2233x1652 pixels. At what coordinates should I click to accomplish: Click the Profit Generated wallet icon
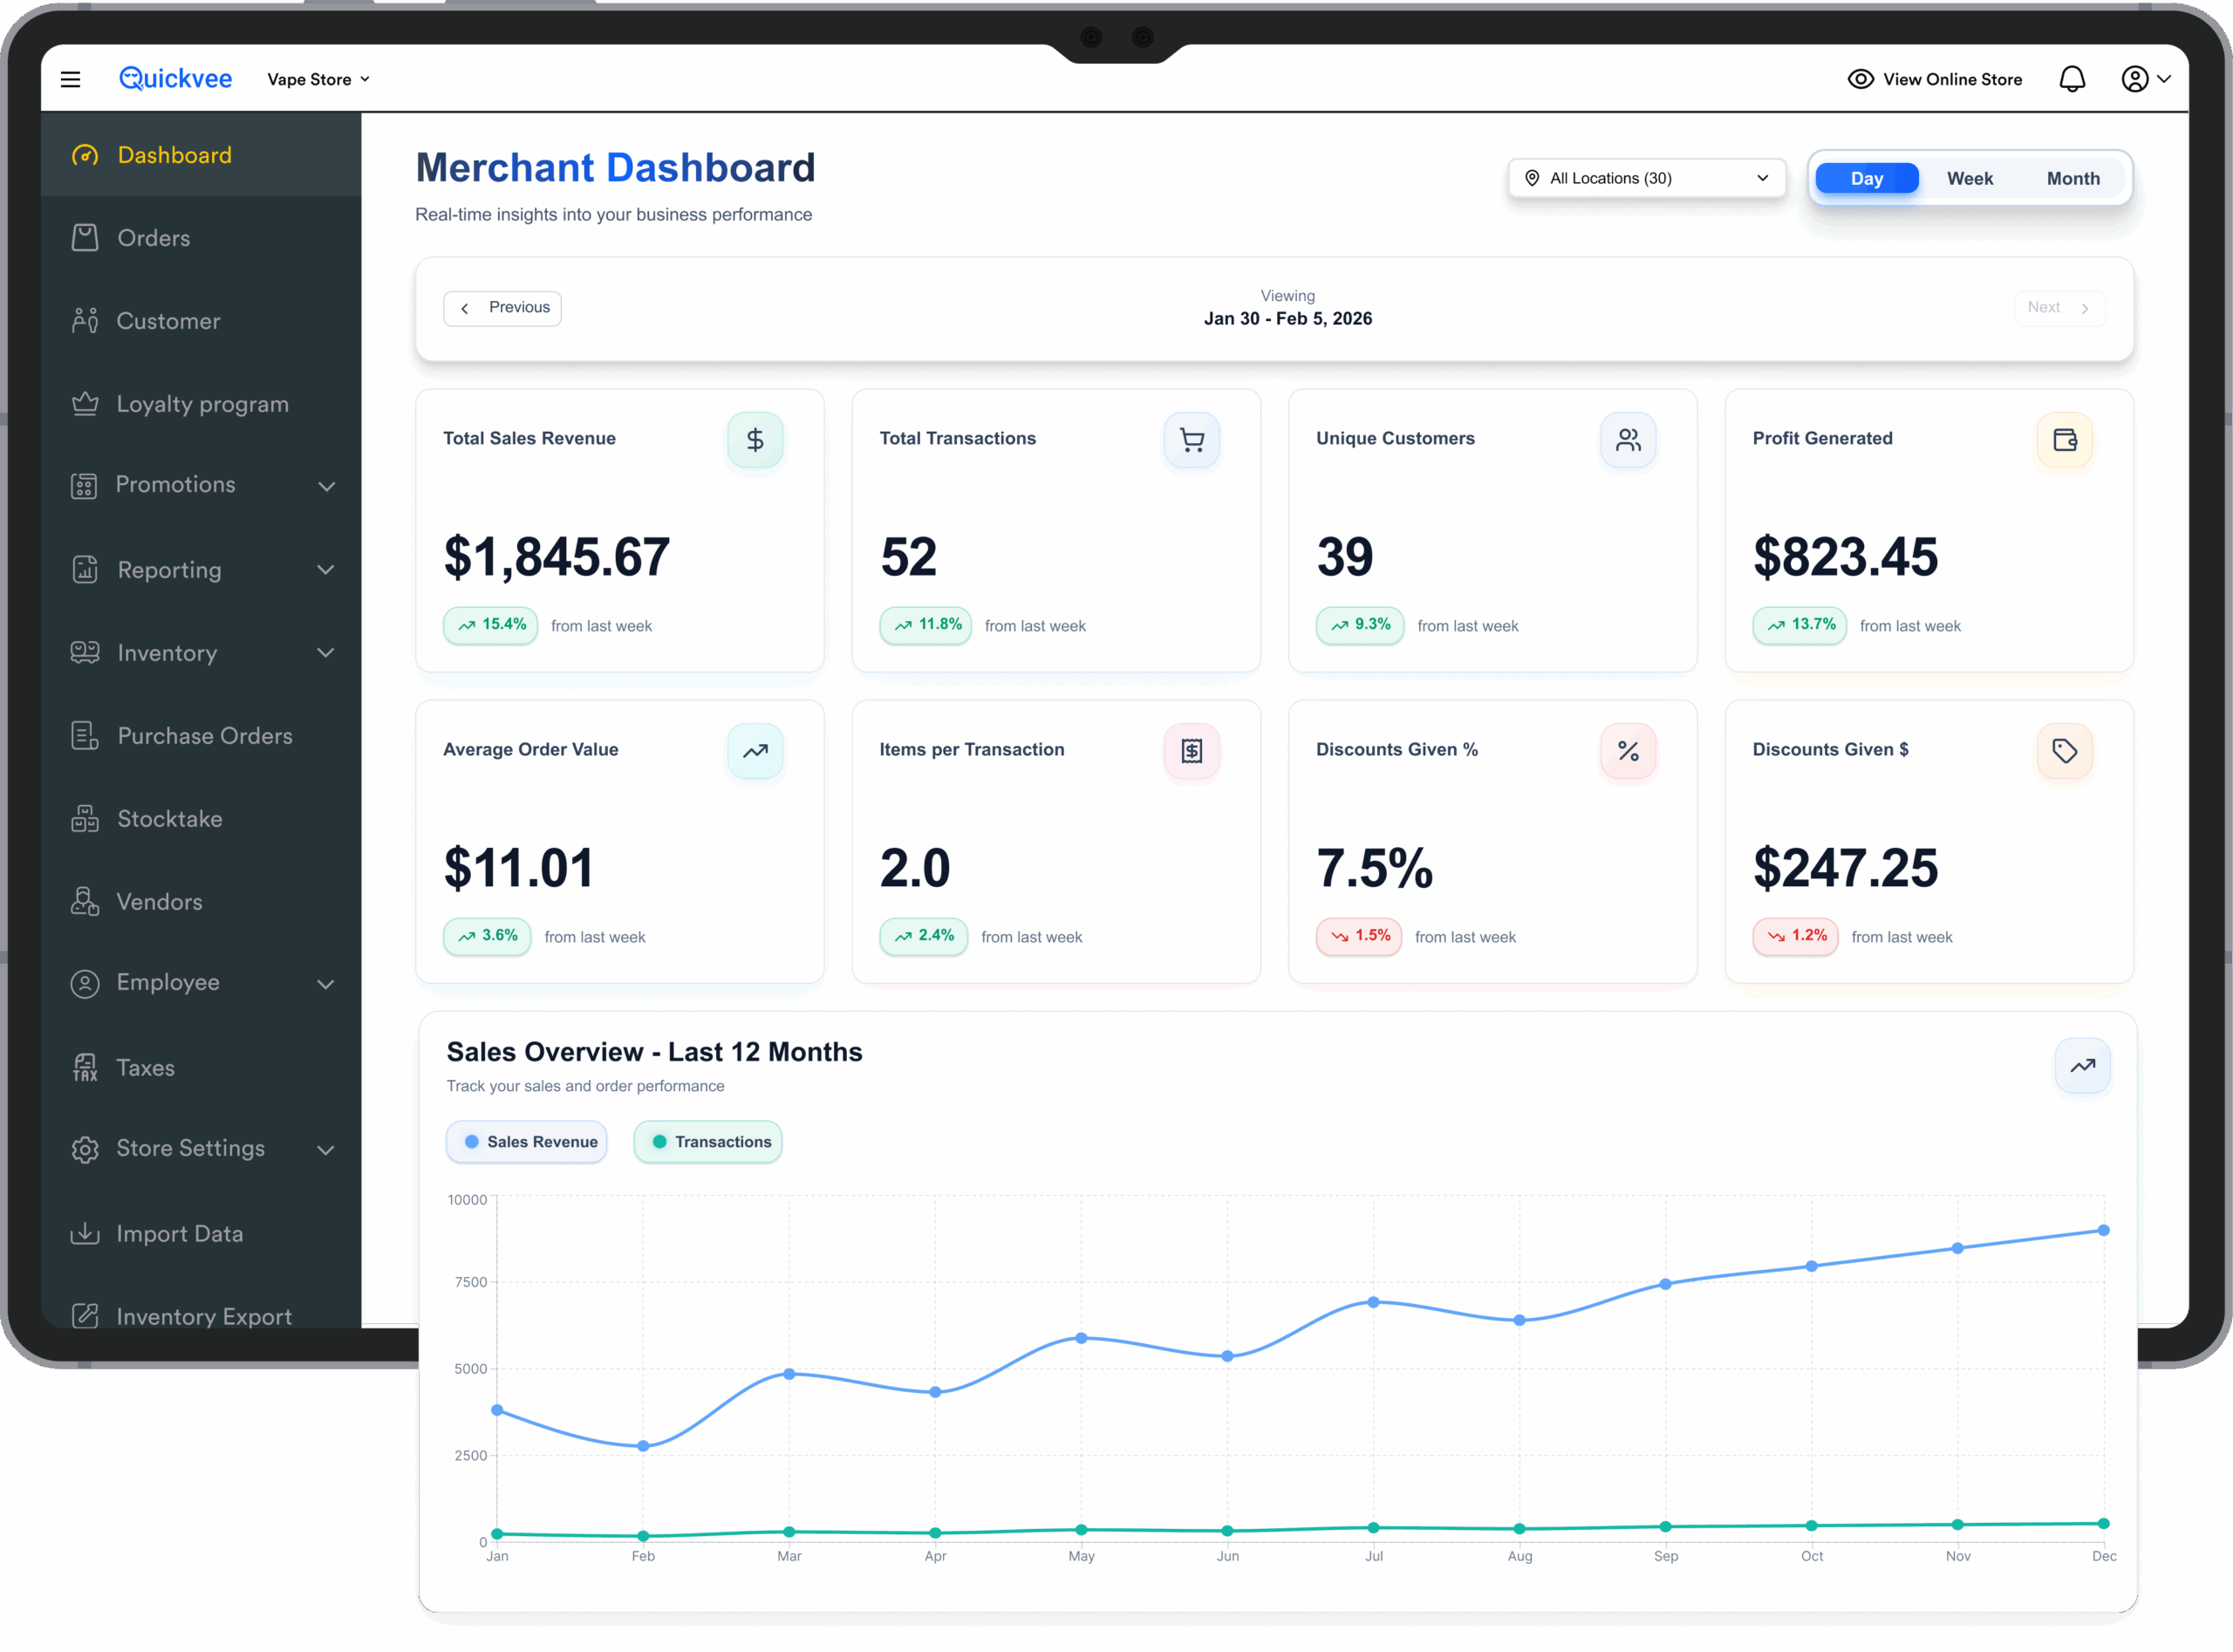pos(2064,440)
